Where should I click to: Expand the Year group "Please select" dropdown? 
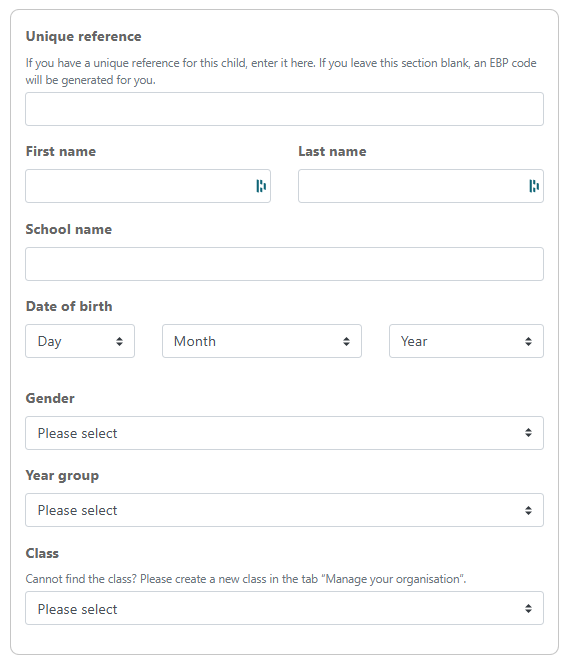pyautogui.click(x=285, y=510)
